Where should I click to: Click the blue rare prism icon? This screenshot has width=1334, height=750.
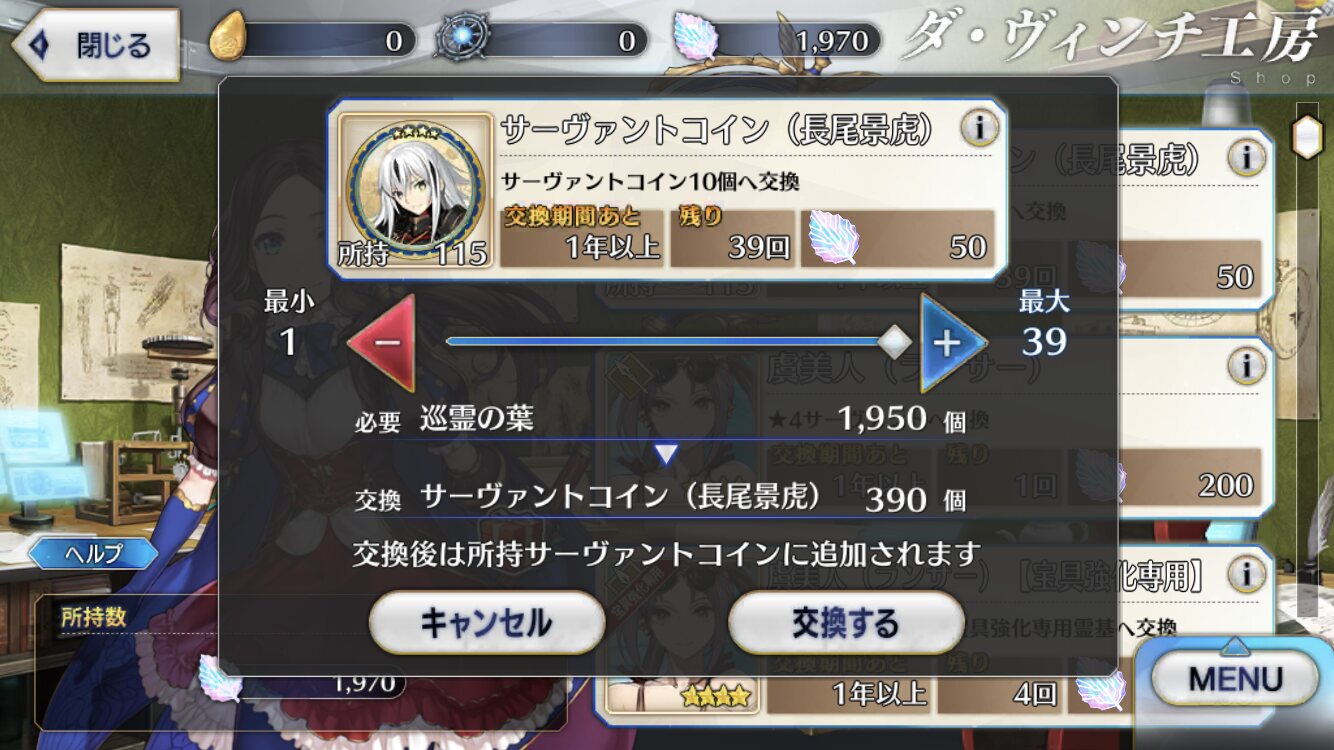coord(464,40)
